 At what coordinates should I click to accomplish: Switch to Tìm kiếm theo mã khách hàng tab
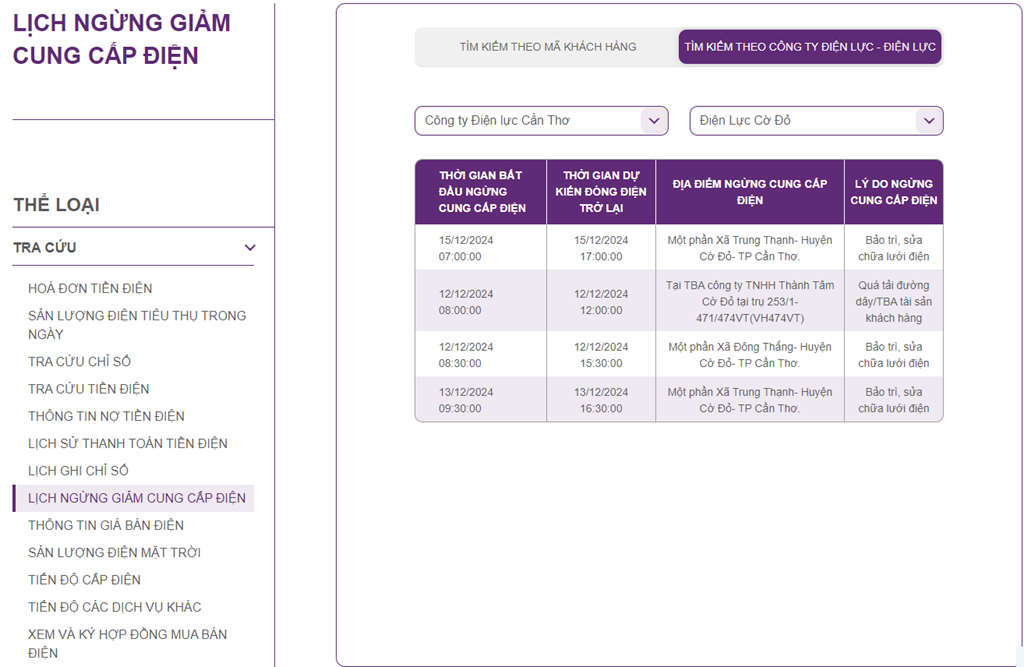coord(547,47)
